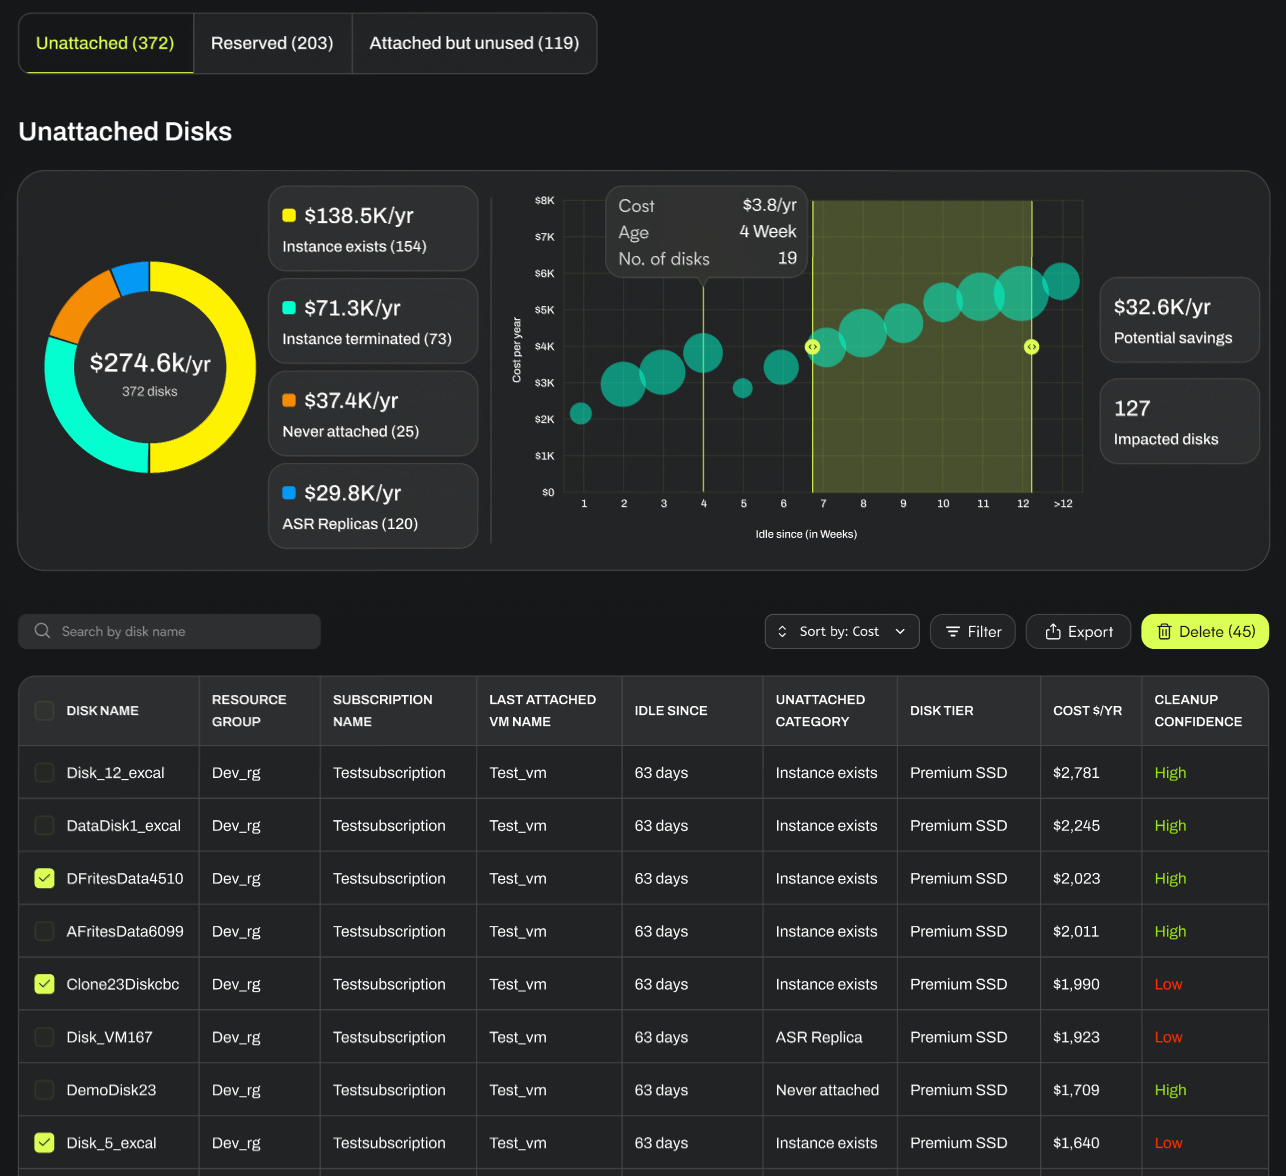The height and width of the screenshot is (1176, 1286).
Task: Switch to the Reserved (203) tab
Action: 271,43
